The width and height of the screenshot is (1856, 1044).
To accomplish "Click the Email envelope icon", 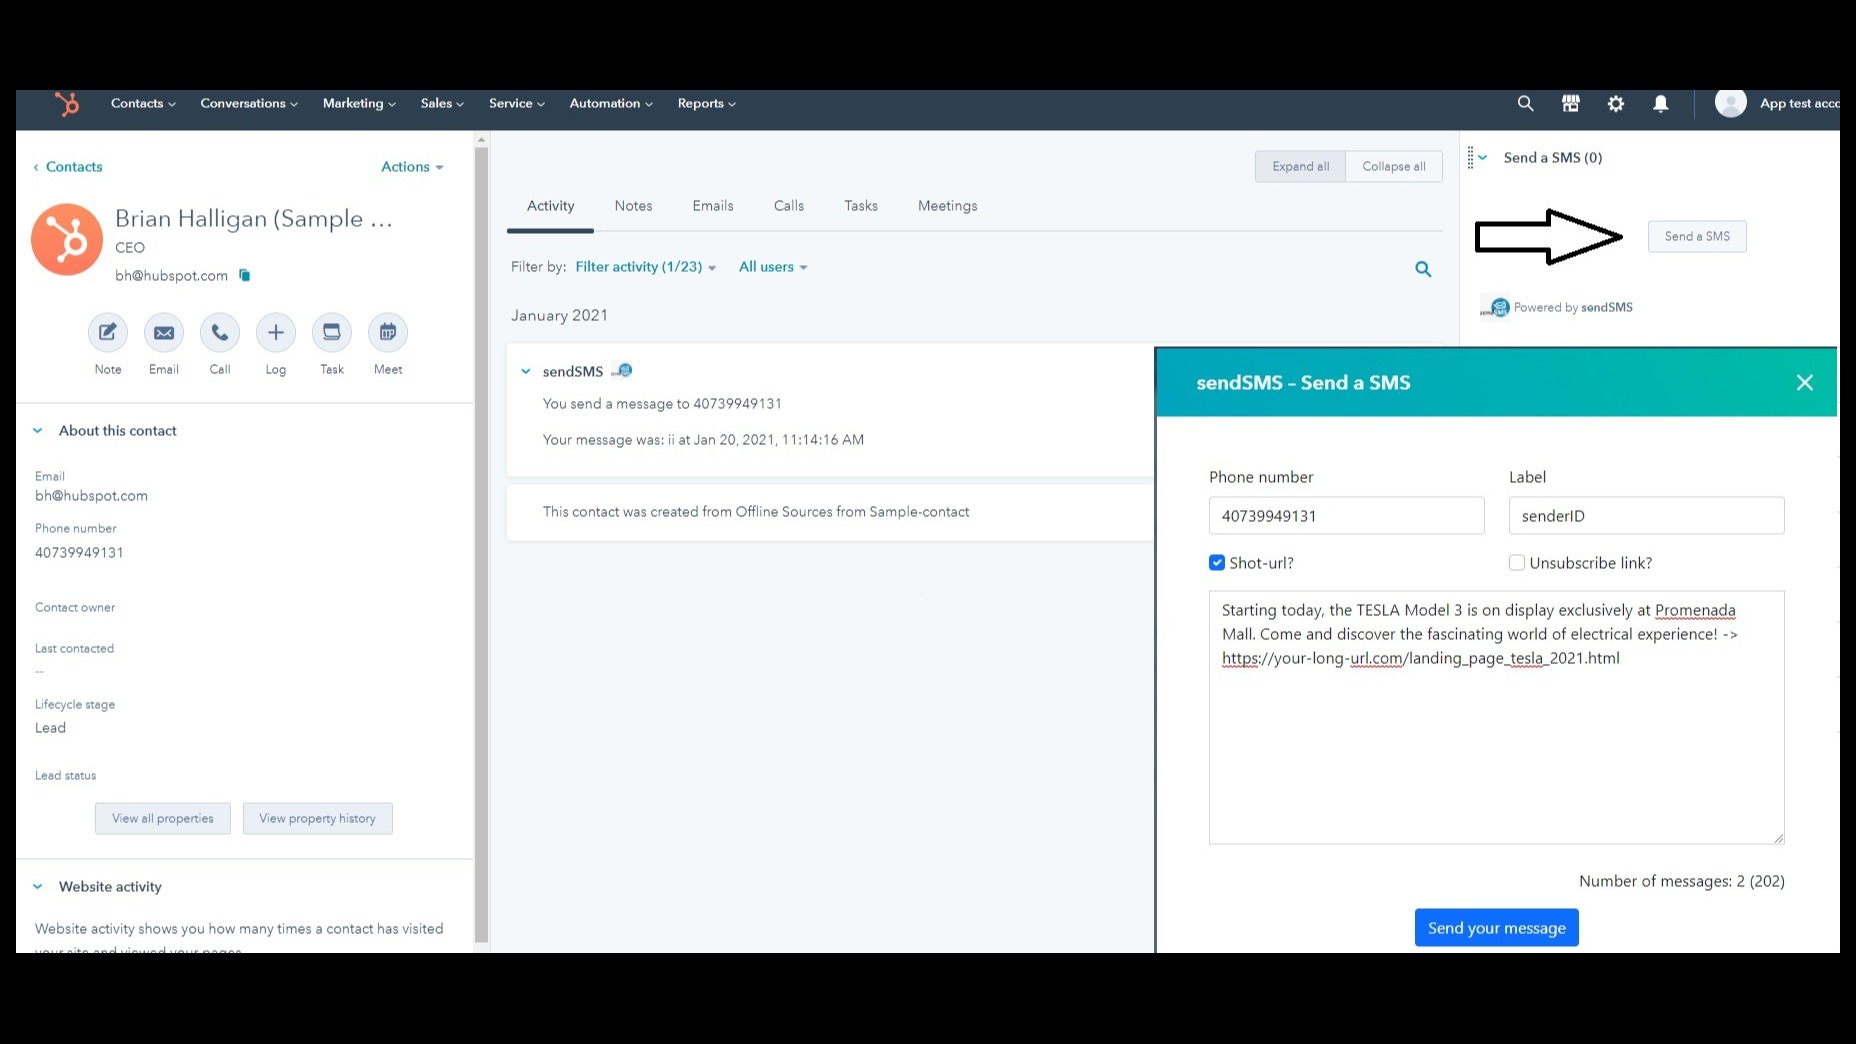I will 164,333.
